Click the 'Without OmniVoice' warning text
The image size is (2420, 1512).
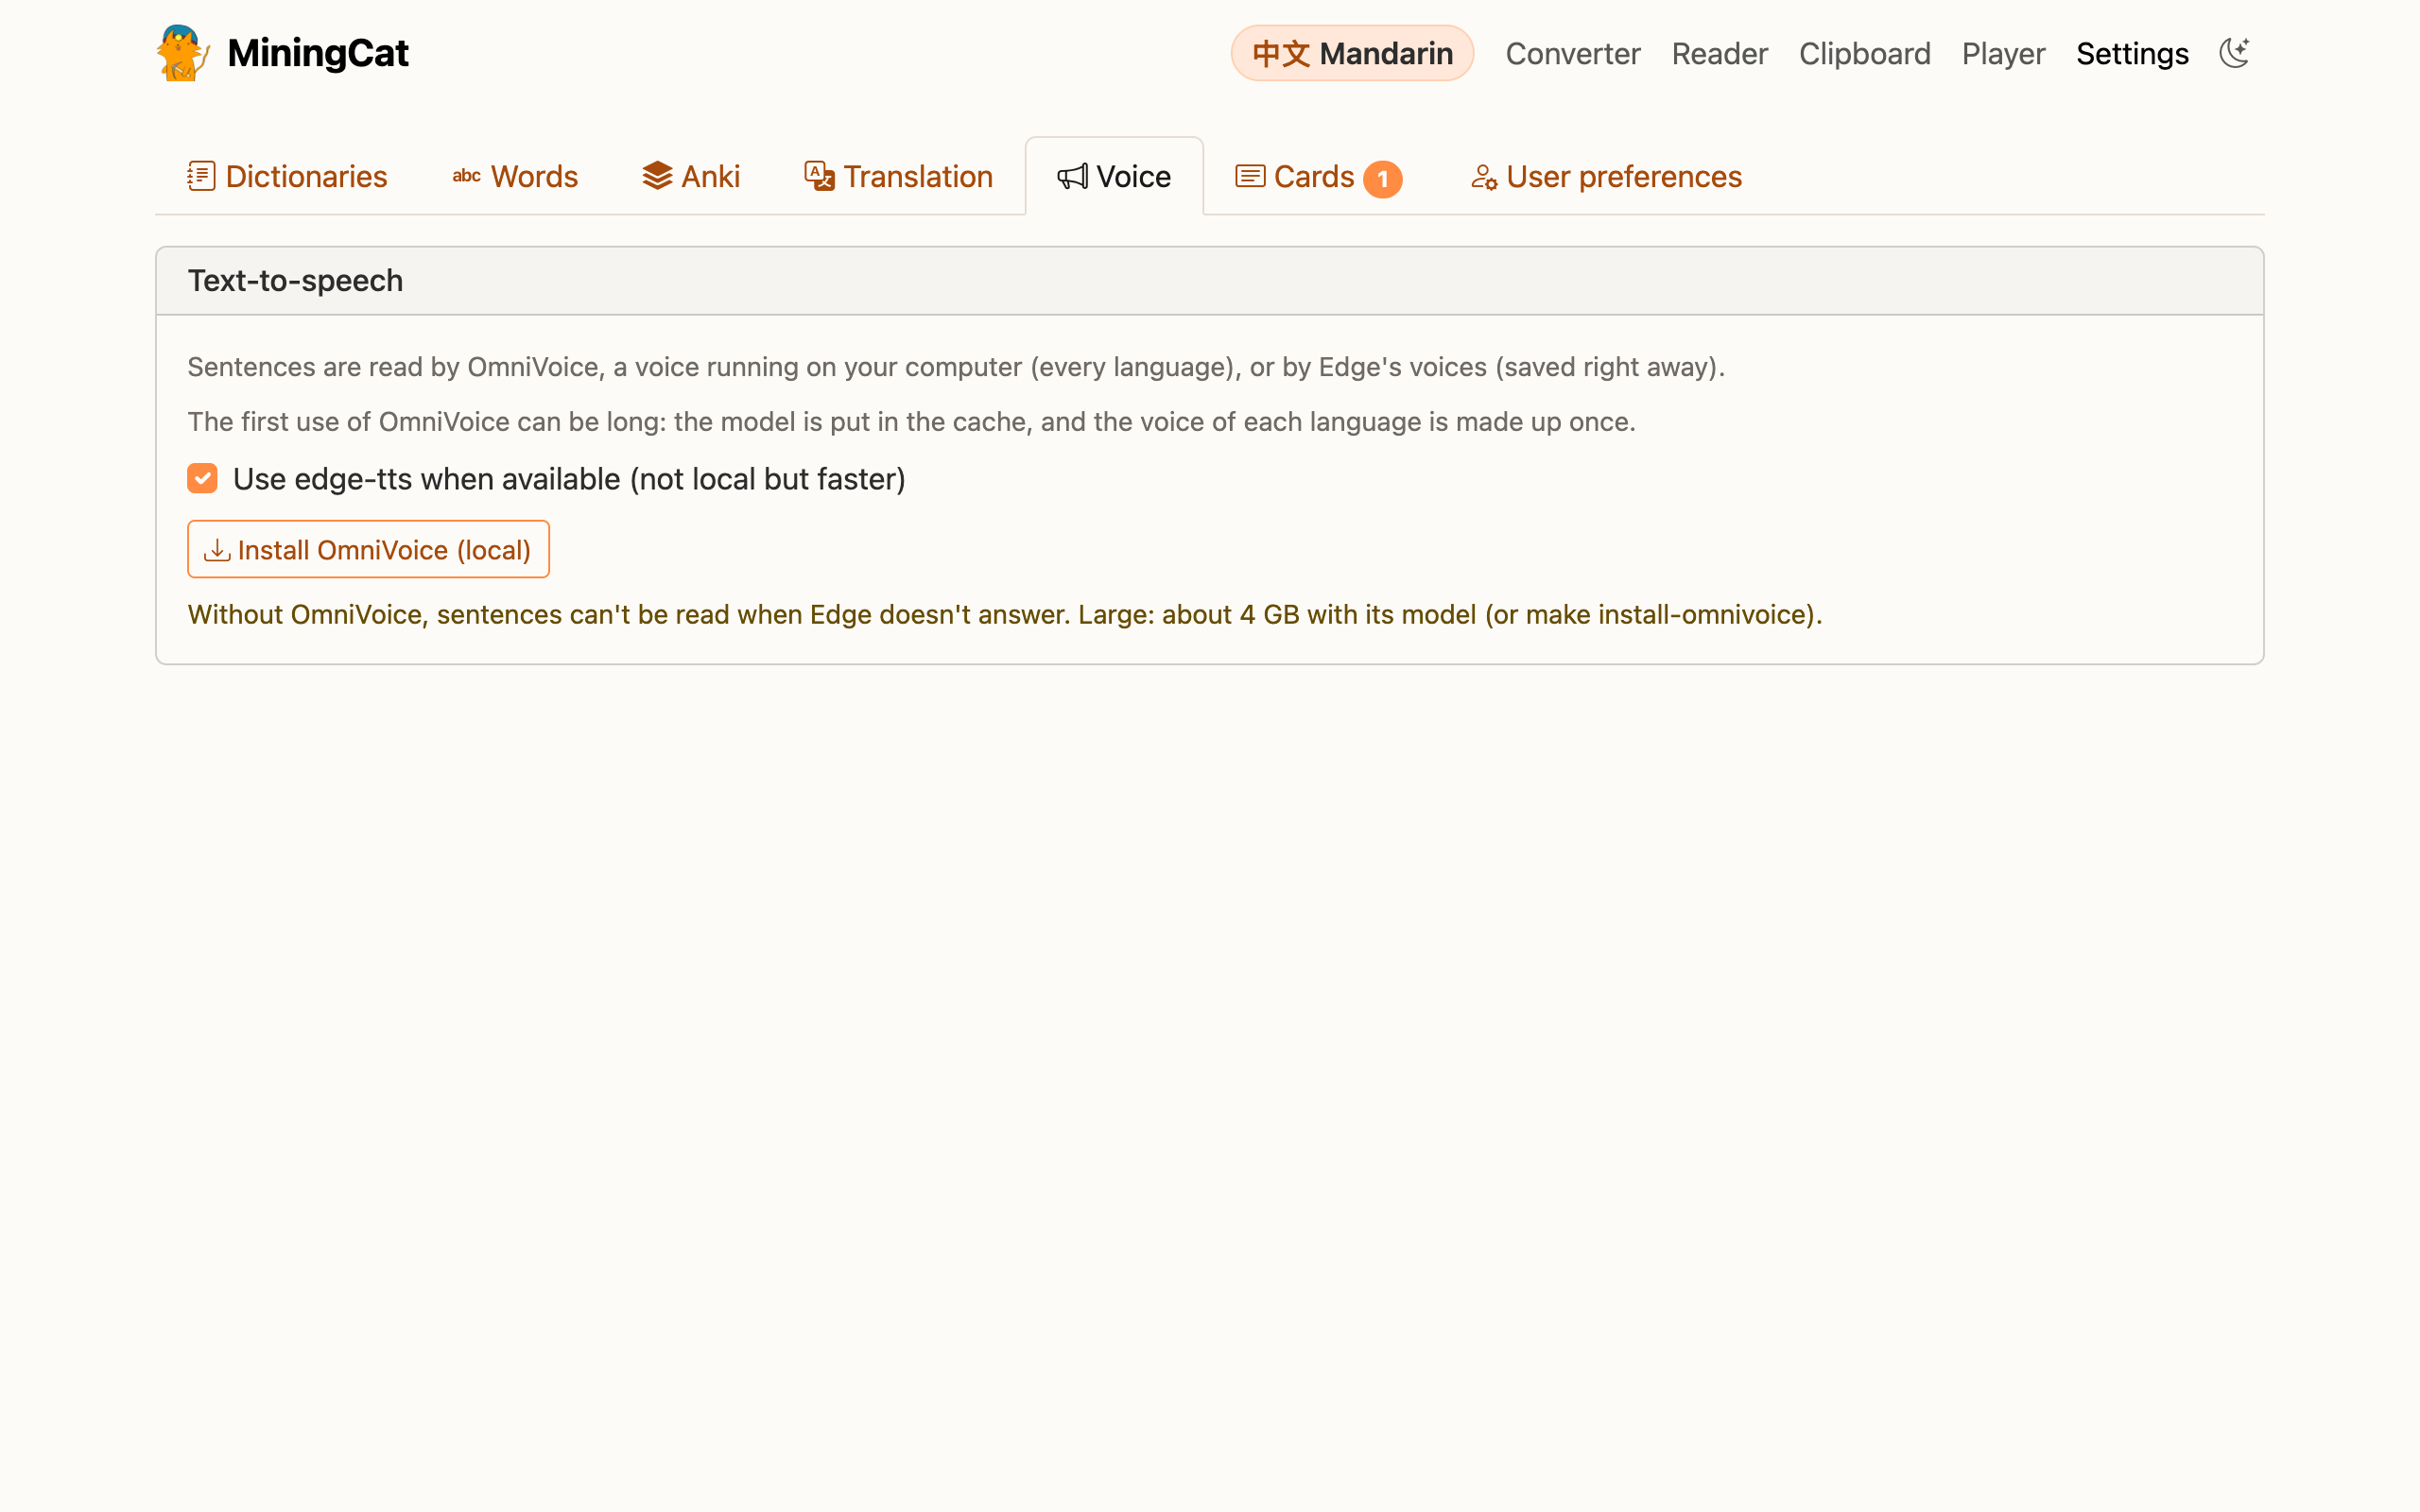click(x=1005, y=614)
